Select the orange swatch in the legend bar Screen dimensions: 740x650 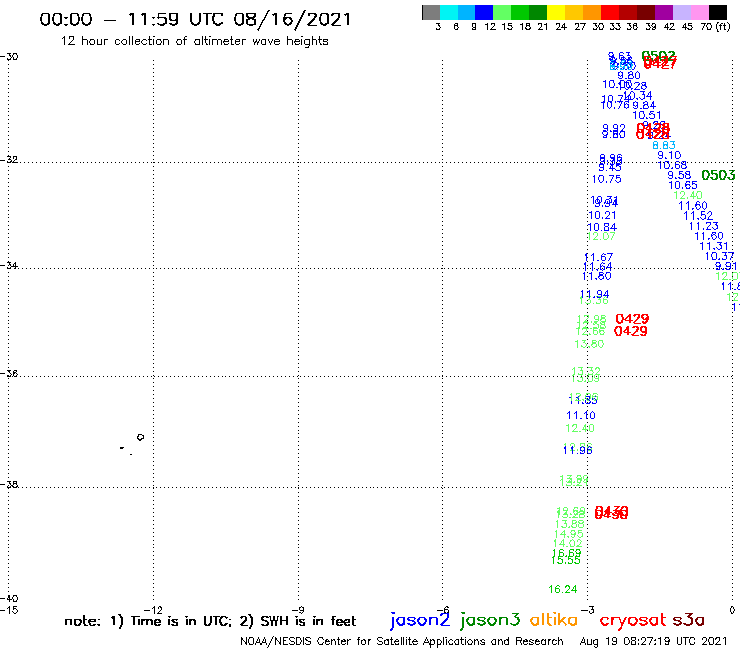592,12
